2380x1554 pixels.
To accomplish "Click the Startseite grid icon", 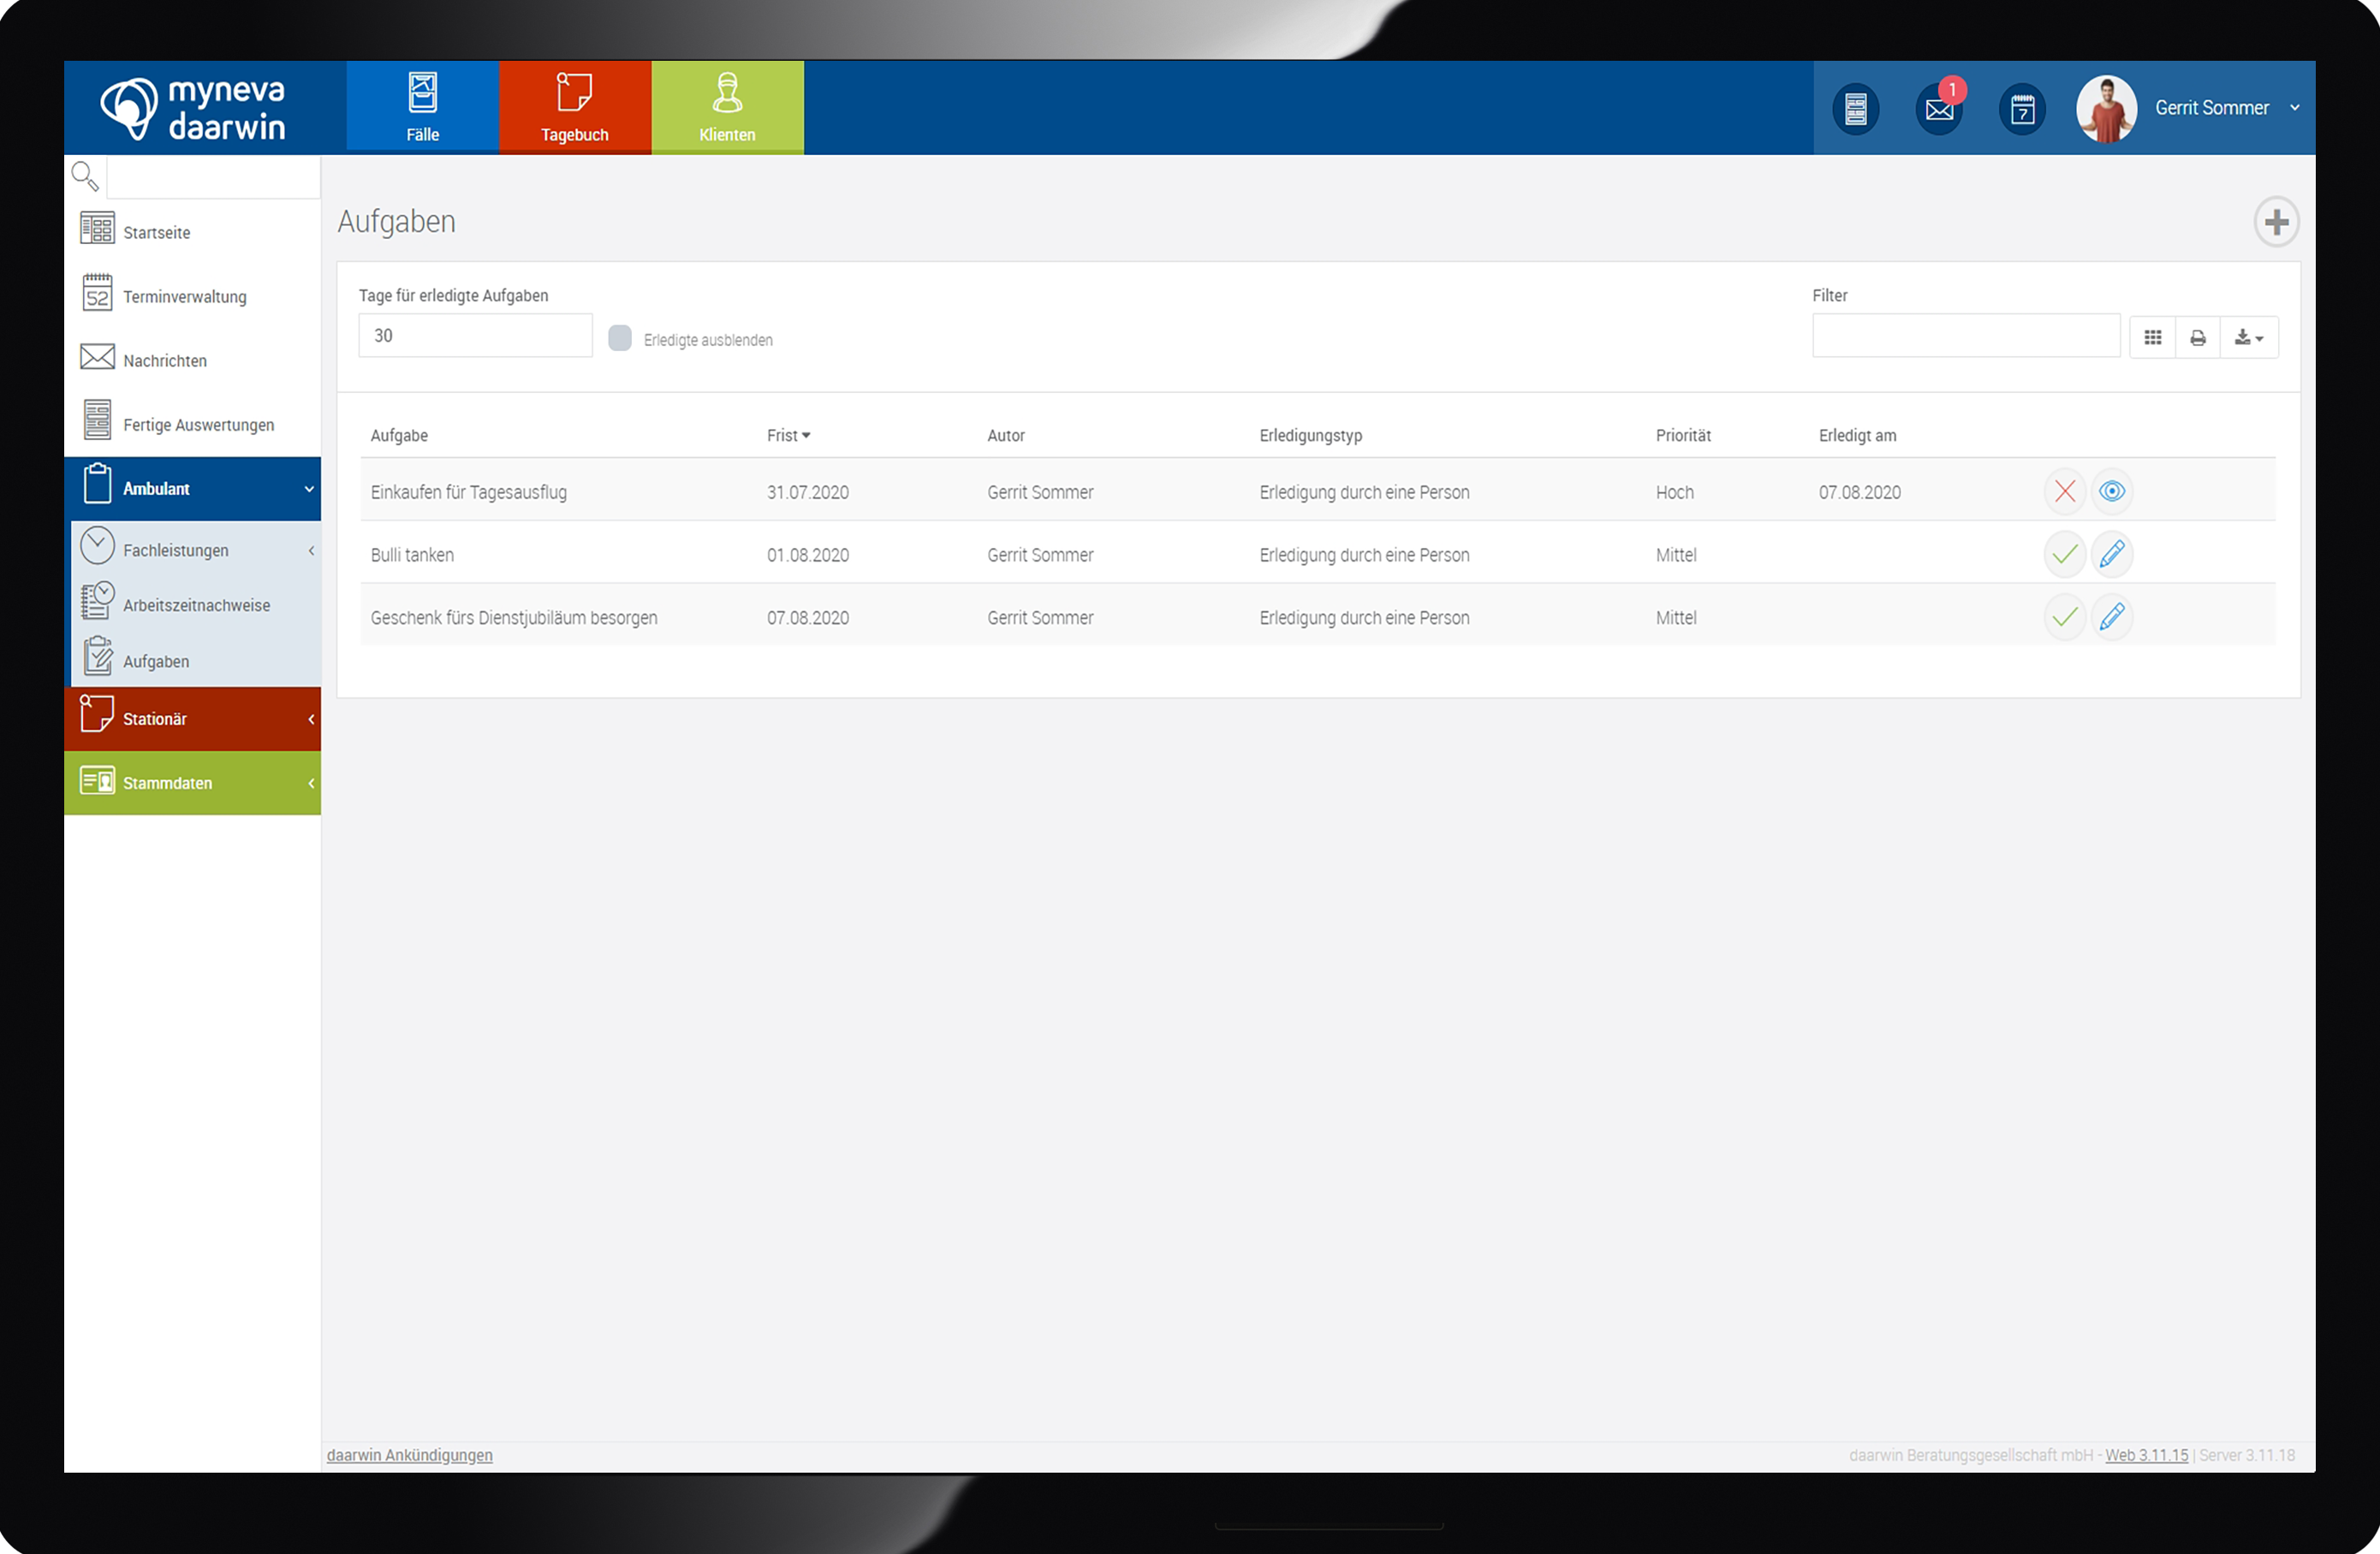I will click(97, 228).
